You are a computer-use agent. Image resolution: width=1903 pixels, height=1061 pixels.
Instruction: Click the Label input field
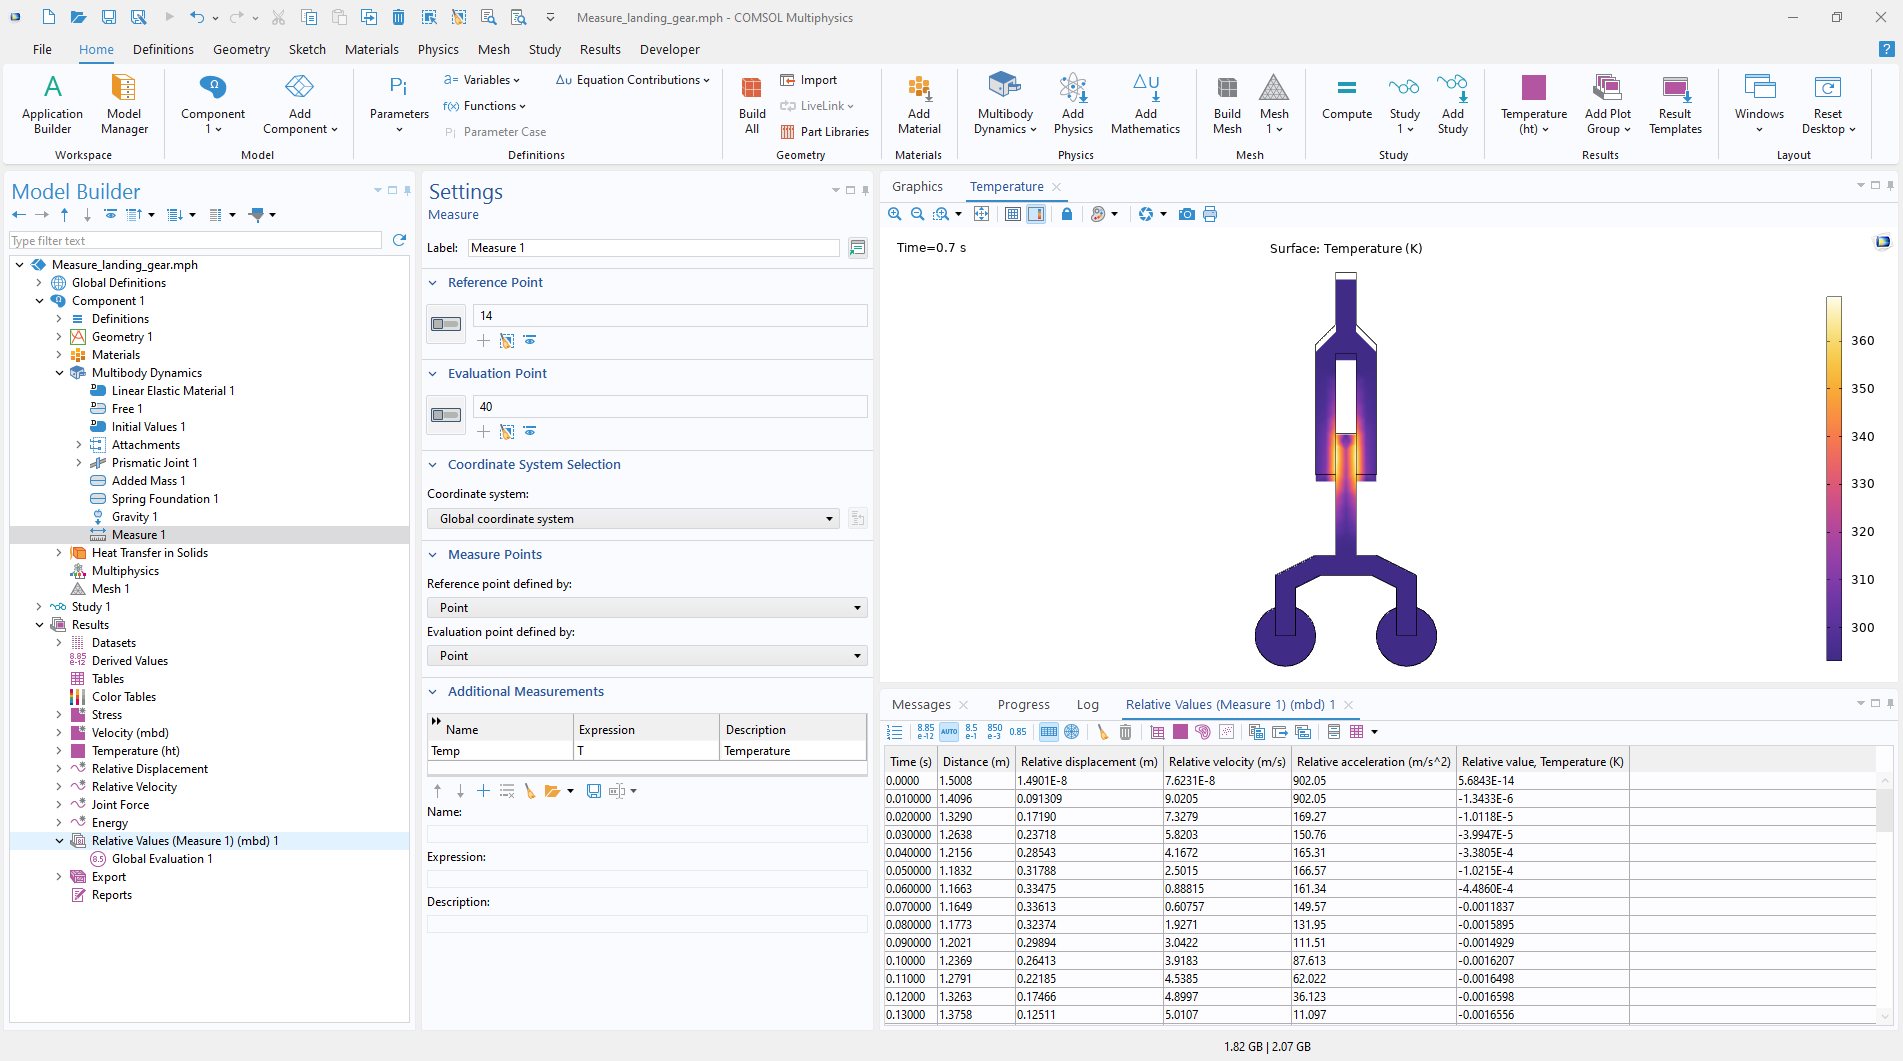coord(654,248)
